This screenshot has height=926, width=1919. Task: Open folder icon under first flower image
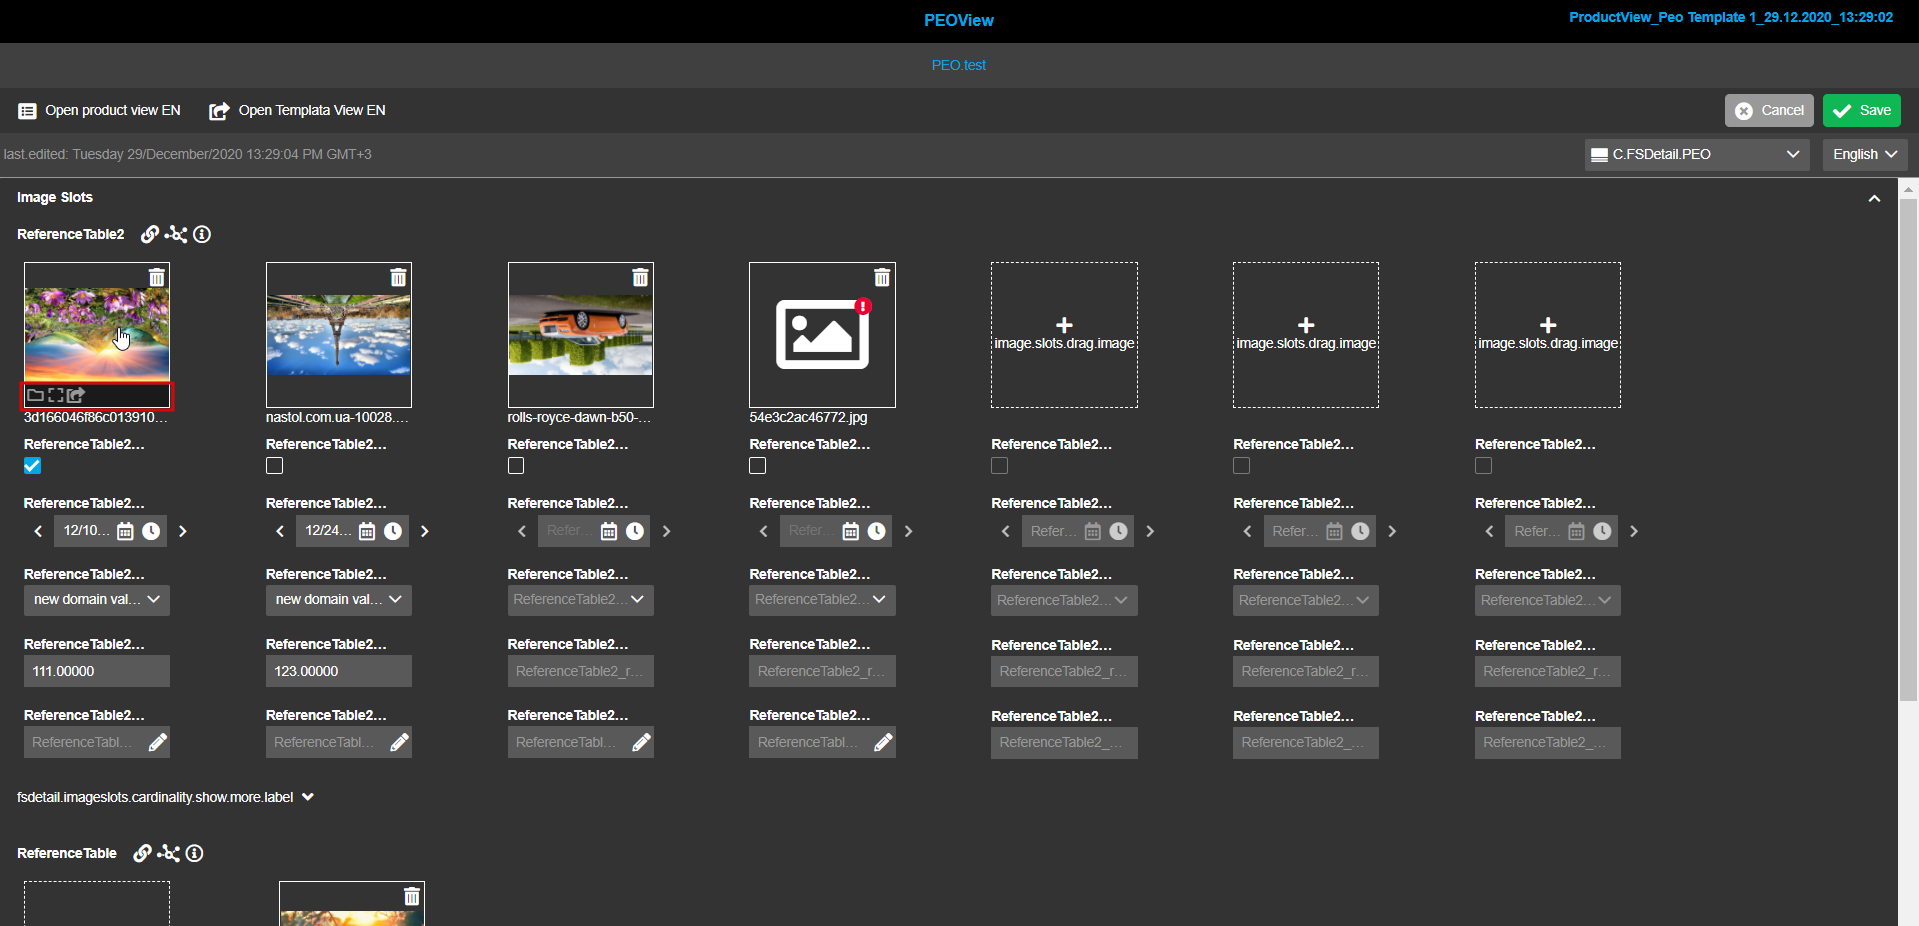[35, 395]
